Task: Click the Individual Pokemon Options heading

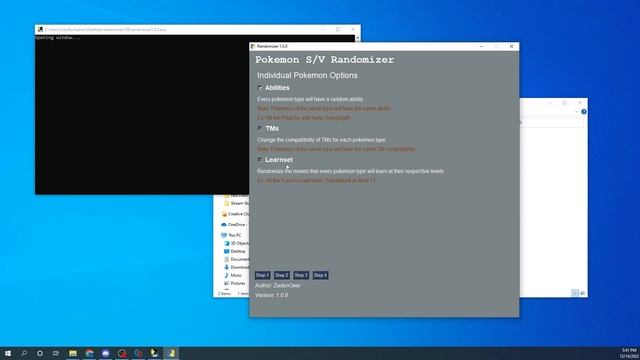Action: (307, 76)
